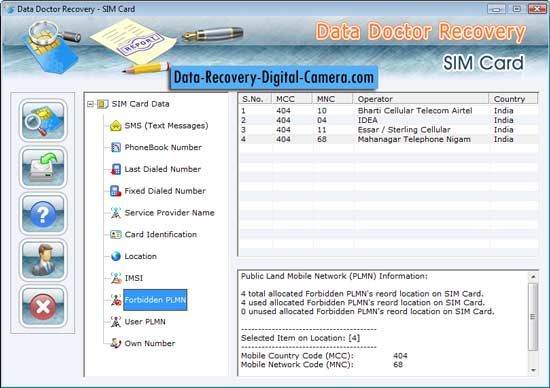Image resolution: width=550 pixels, height=388 pixels.
Task: View the IMSI entry
Action: click(x=134, y=278)
